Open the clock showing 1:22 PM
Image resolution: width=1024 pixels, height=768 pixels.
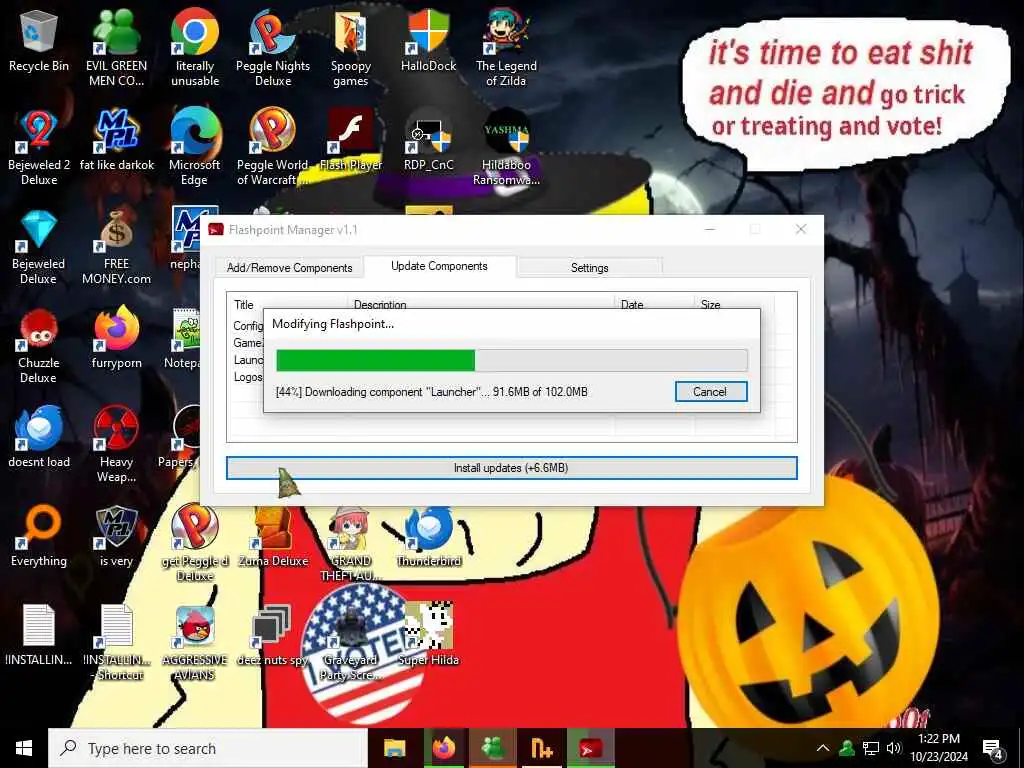tap(939, 748)
